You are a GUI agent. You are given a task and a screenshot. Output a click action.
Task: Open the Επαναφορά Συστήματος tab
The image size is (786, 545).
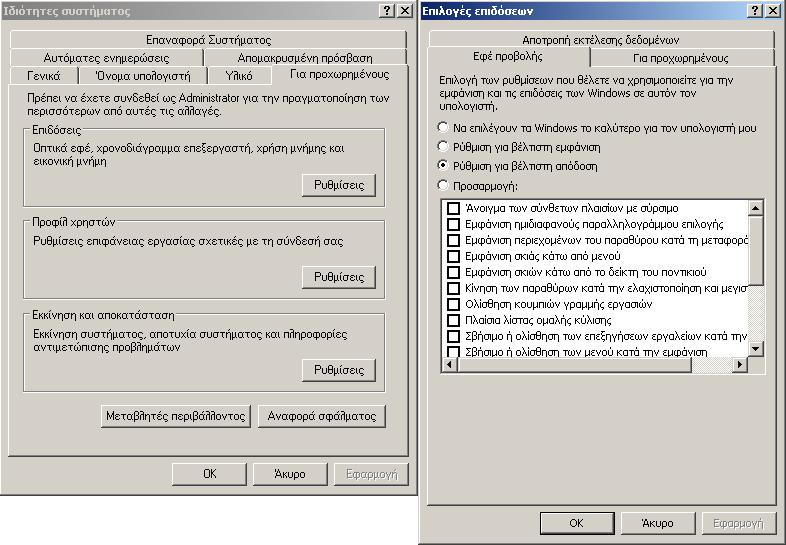tap(208, 40)
